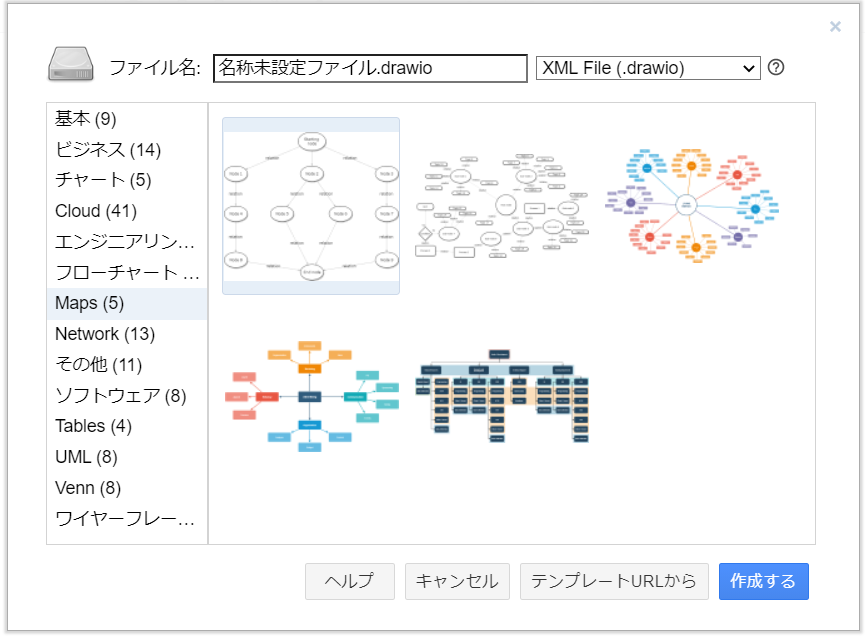Click the help question mark icon
The image size is (865, 639).
pyautogui.click(x=777, y=67)
